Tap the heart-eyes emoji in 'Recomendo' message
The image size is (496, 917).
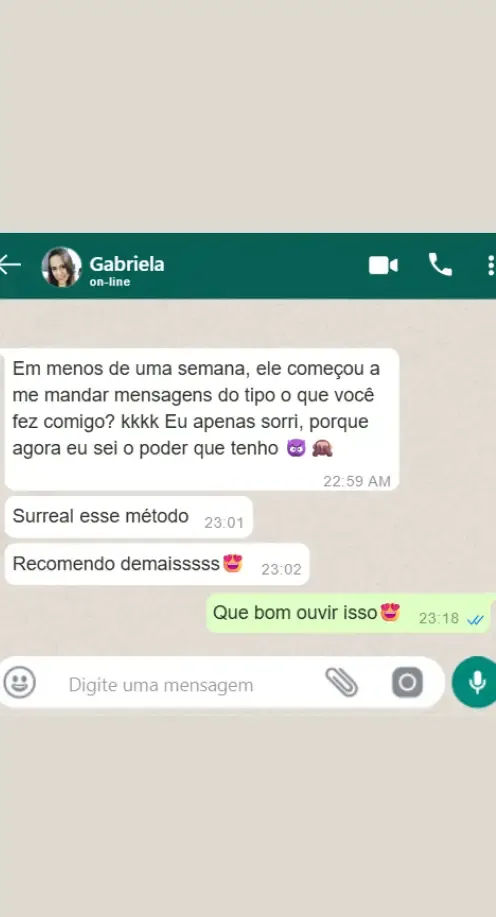[x=233, y=563]
